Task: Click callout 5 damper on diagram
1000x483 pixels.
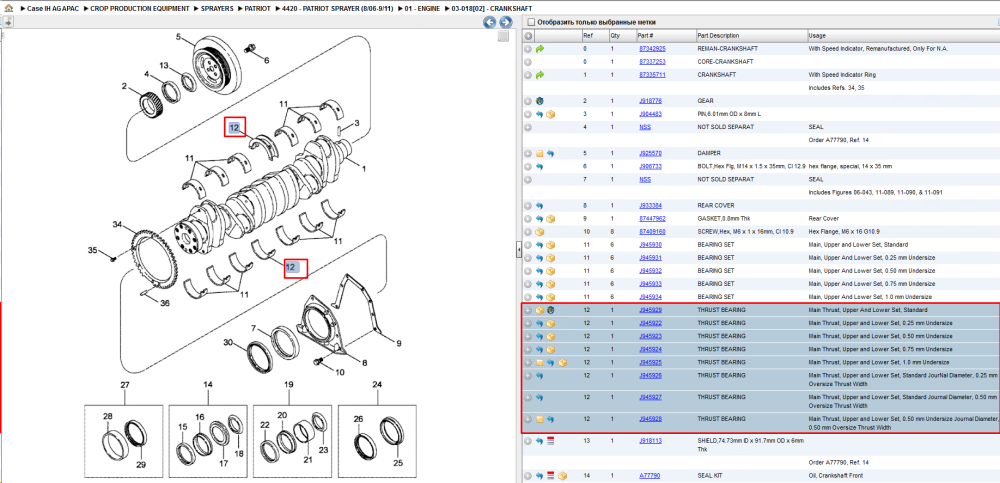Action: click(x=179, y=36)
